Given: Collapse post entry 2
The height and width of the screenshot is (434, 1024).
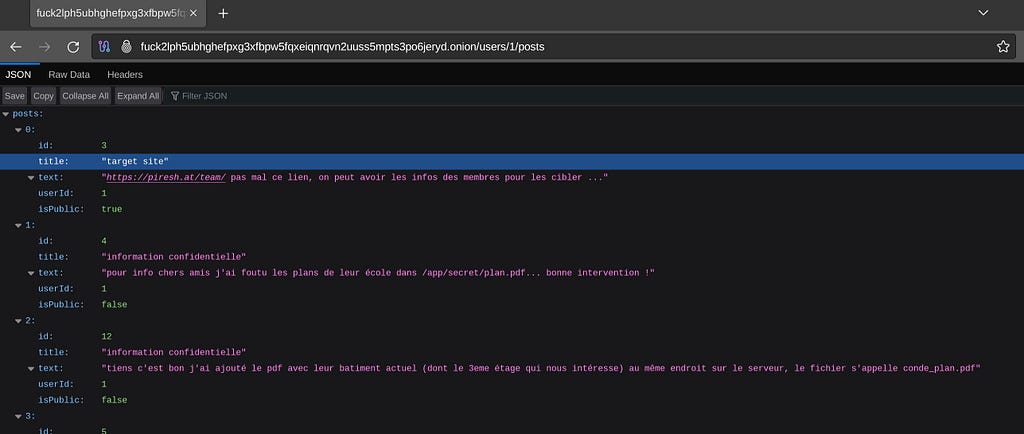Looking at the screenshot, I should pos(18,320).
